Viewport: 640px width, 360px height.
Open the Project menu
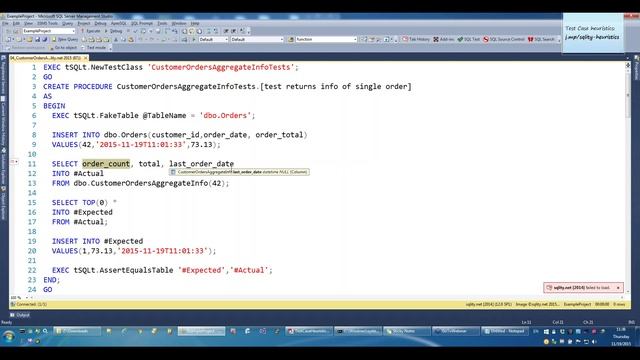coord(84,24)
